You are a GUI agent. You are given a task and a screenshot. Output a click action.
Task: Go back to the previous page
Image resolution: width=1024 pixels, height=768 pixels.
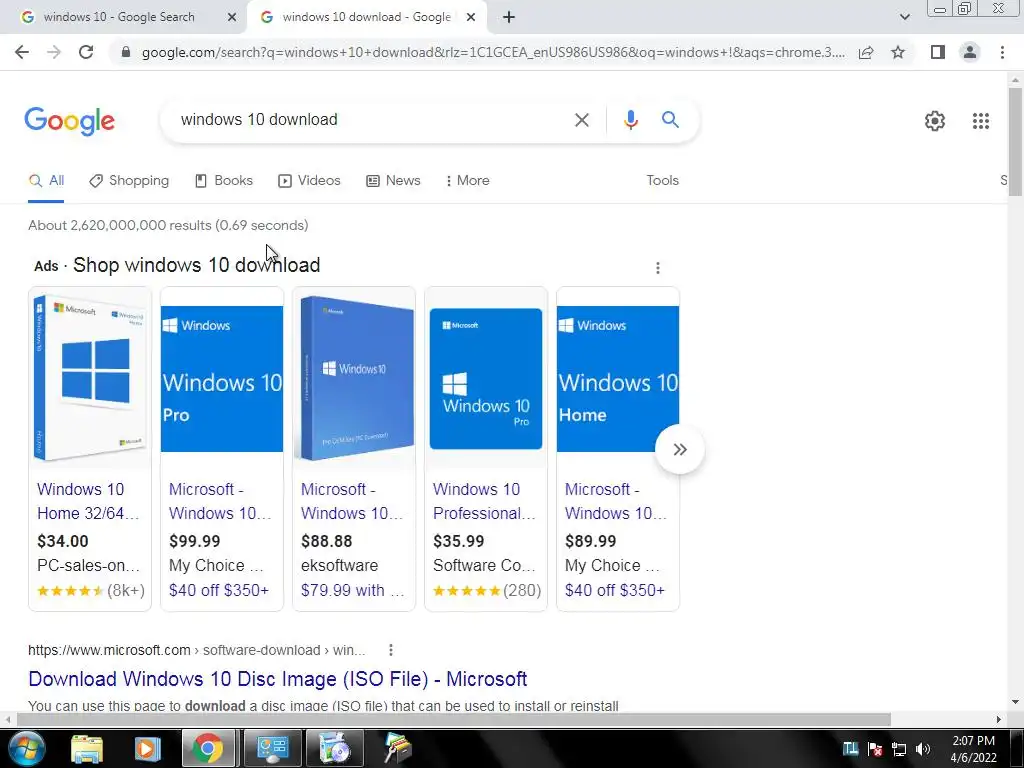tap(22, 52)
